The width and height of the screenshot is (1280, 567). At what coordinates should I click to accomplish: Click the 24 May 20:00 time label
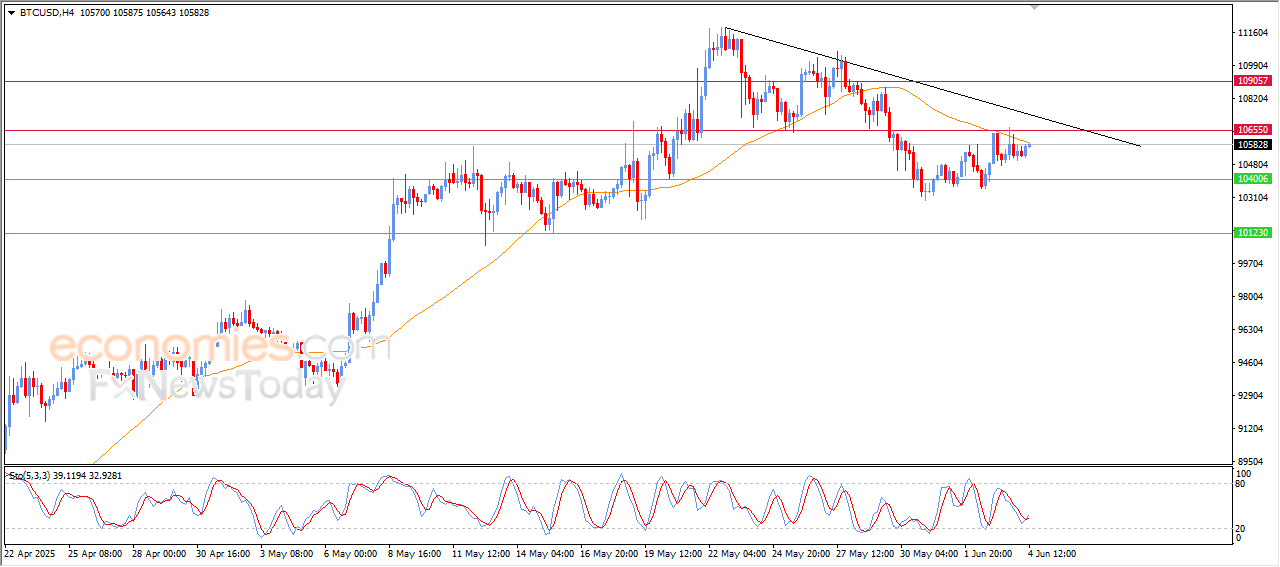[800, 553]
